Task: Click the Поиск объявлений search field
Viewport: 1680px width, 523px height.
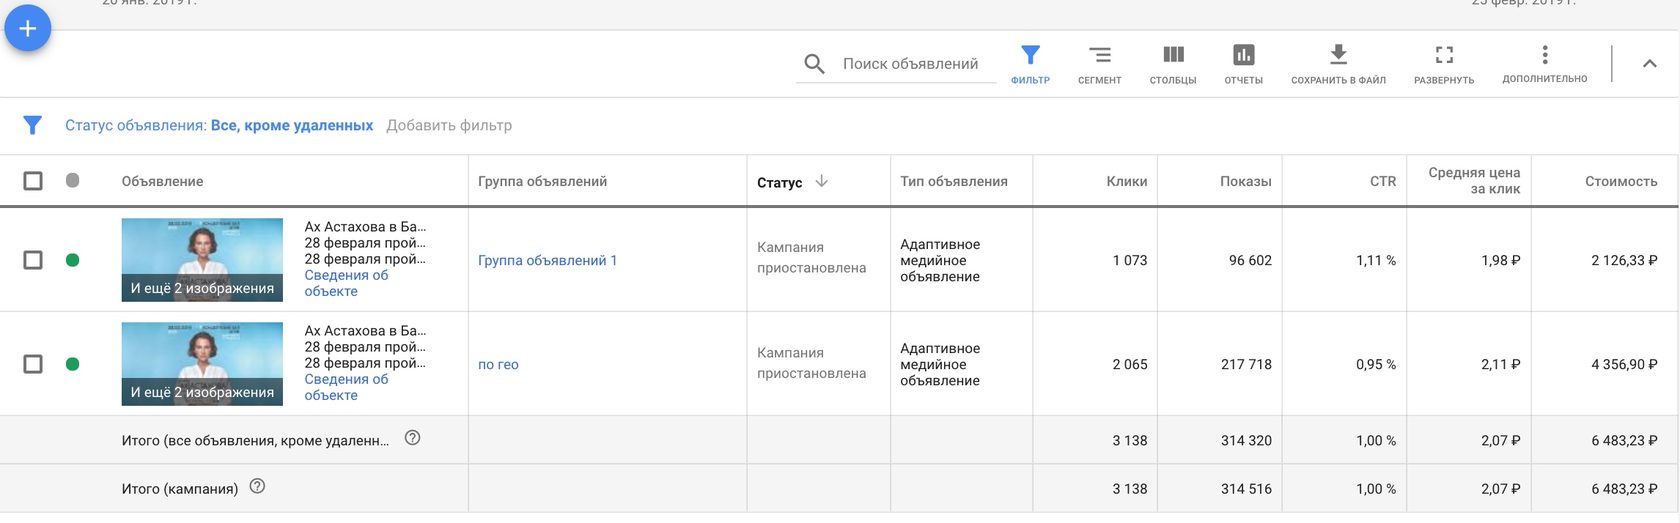Action: (910, 64)
